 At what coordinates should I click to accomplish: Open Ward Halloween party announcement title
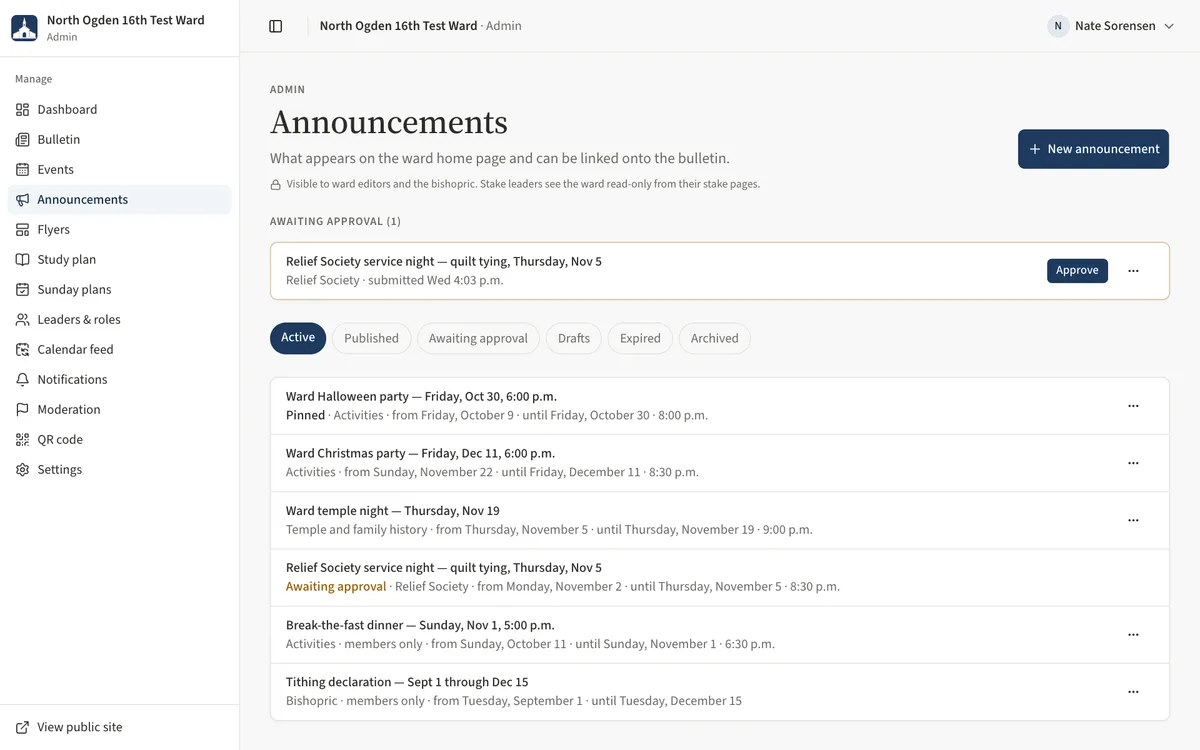tap(421, 397)
